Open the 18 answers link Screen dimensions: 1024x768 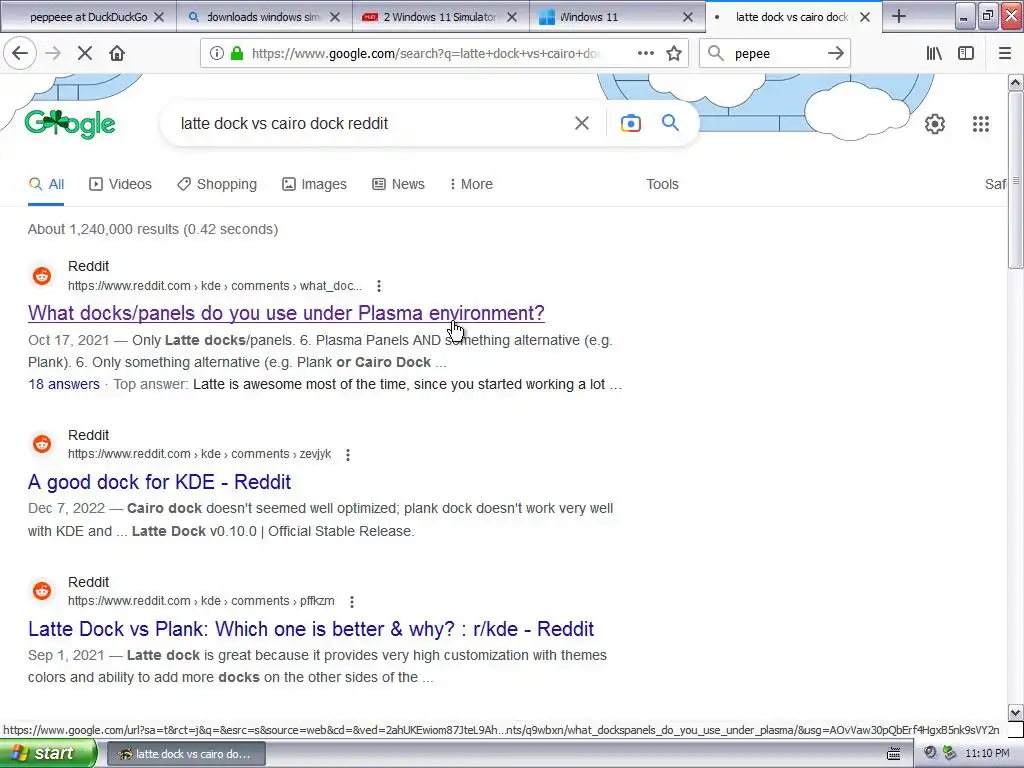coord(64,384)
